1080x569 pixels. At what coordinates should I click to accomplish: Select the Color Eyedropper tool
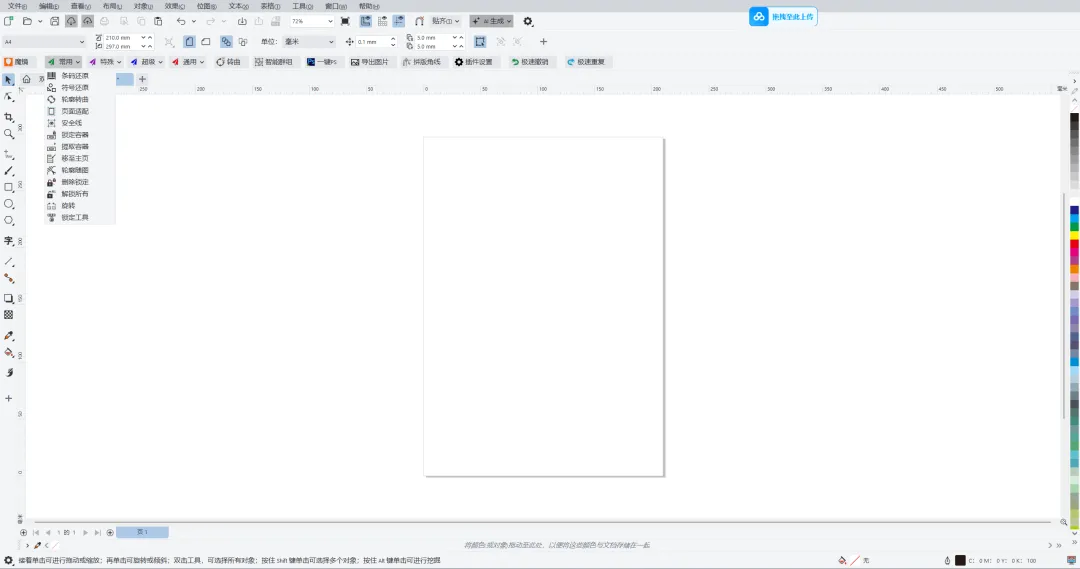(x=8, y=335)
